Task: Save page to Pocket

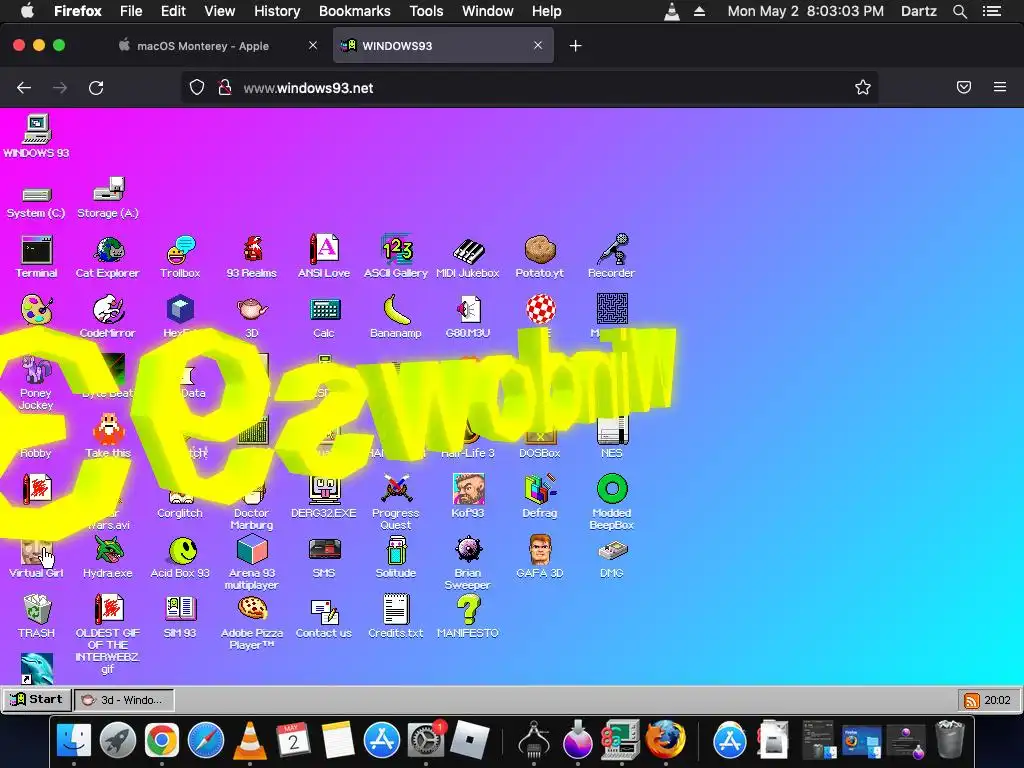Action: (x=964, y=87)
